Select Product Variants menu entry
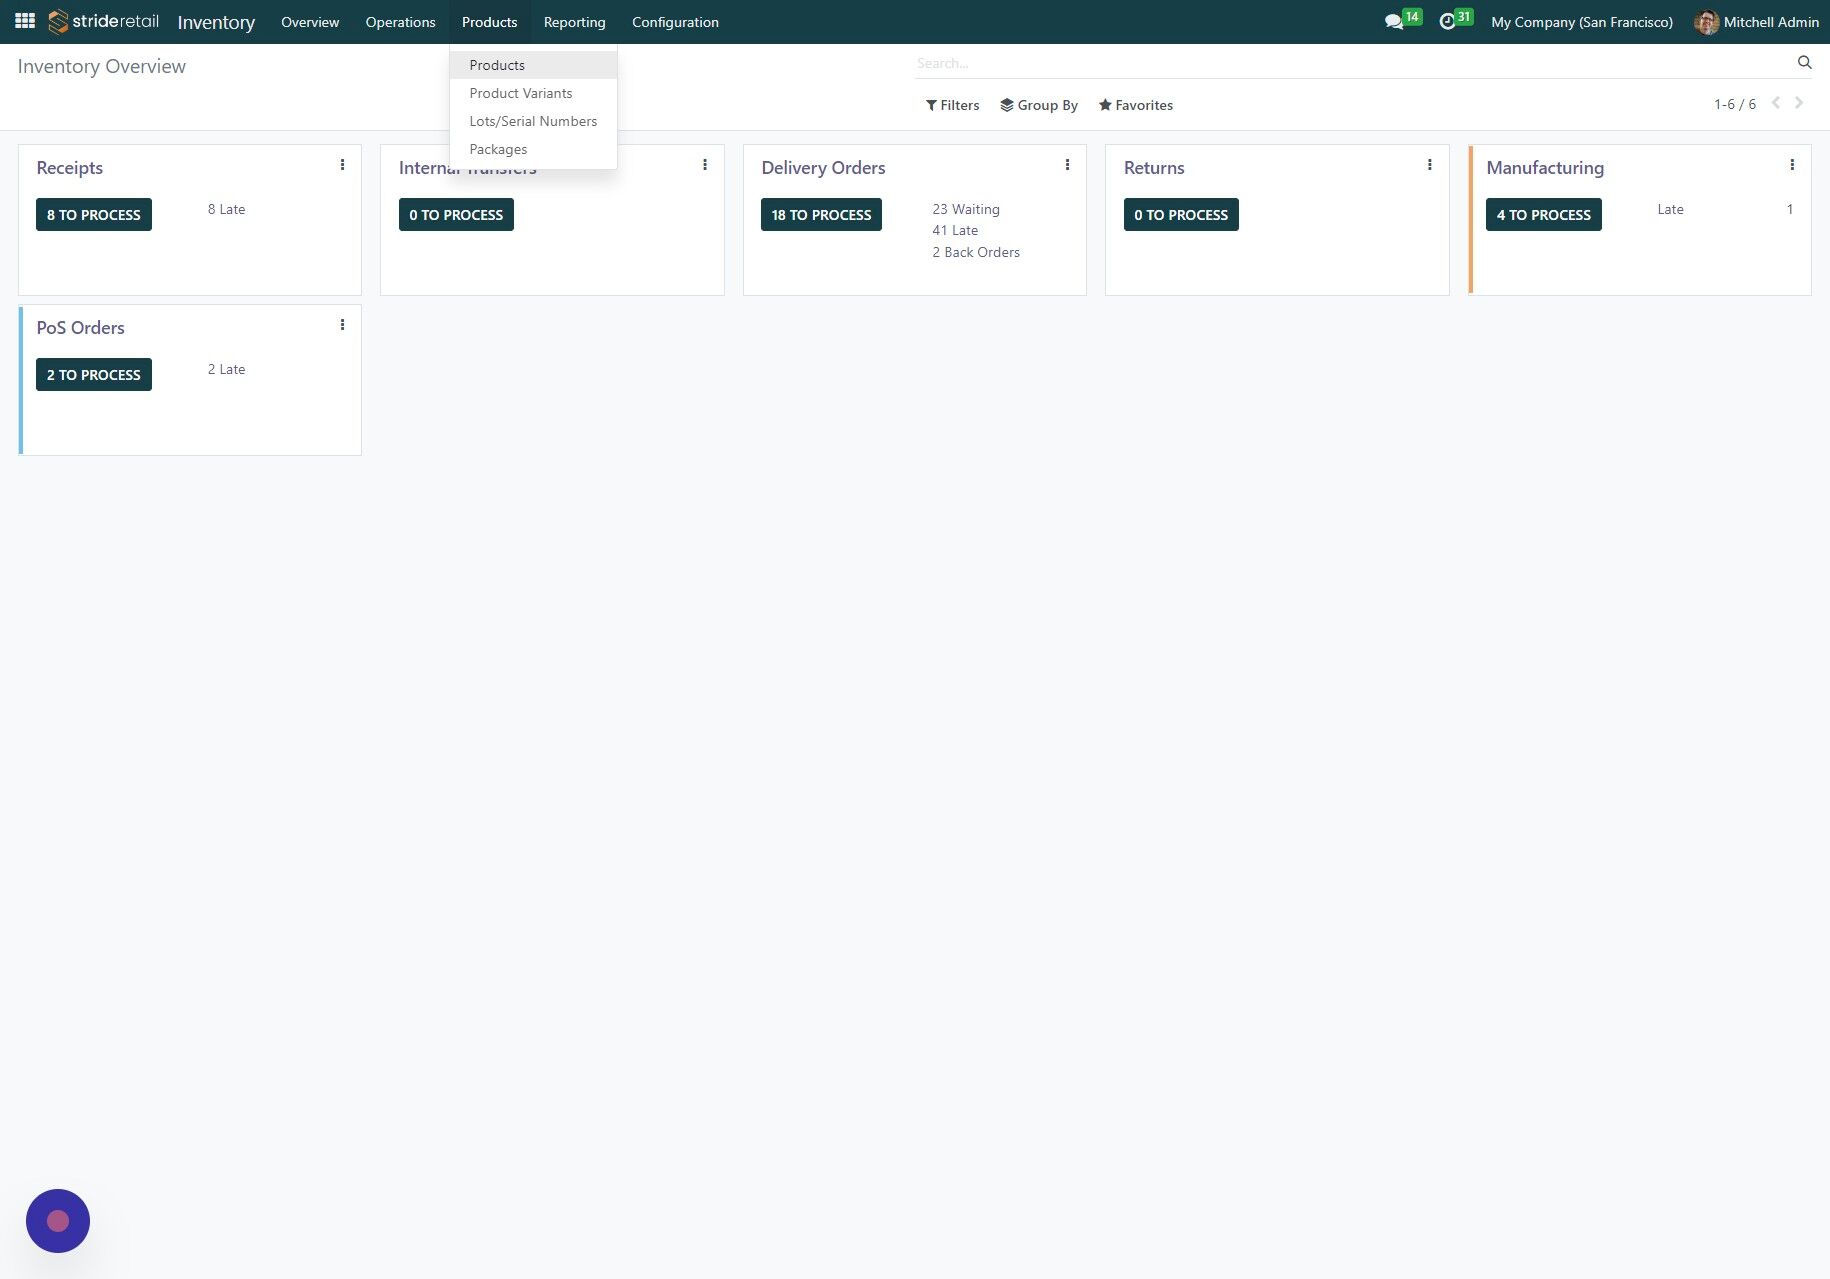 pyautogui.click(x=533, y=93)
